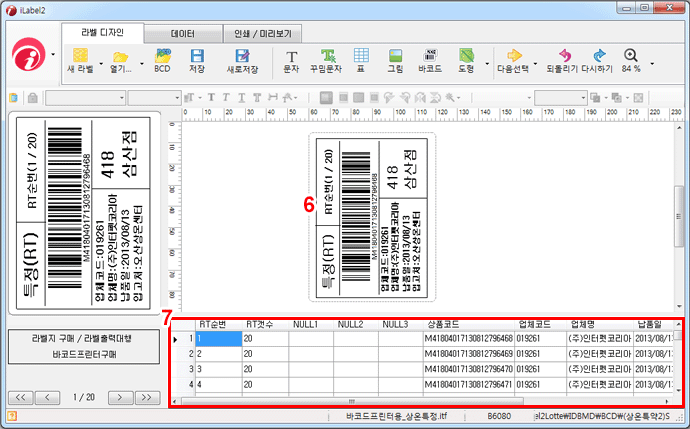Go to first label with << button
This screenshot has height=429, width=690.
(x=20, y=397)
